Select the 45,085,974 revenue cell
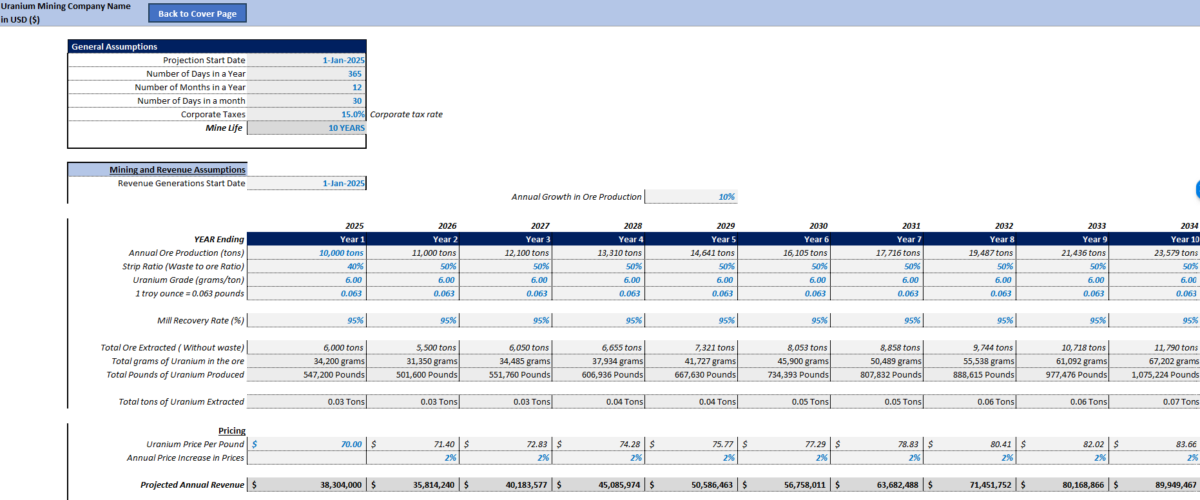Image resolution: width=1200 pixels, height=500 pixels. (598, 484)
